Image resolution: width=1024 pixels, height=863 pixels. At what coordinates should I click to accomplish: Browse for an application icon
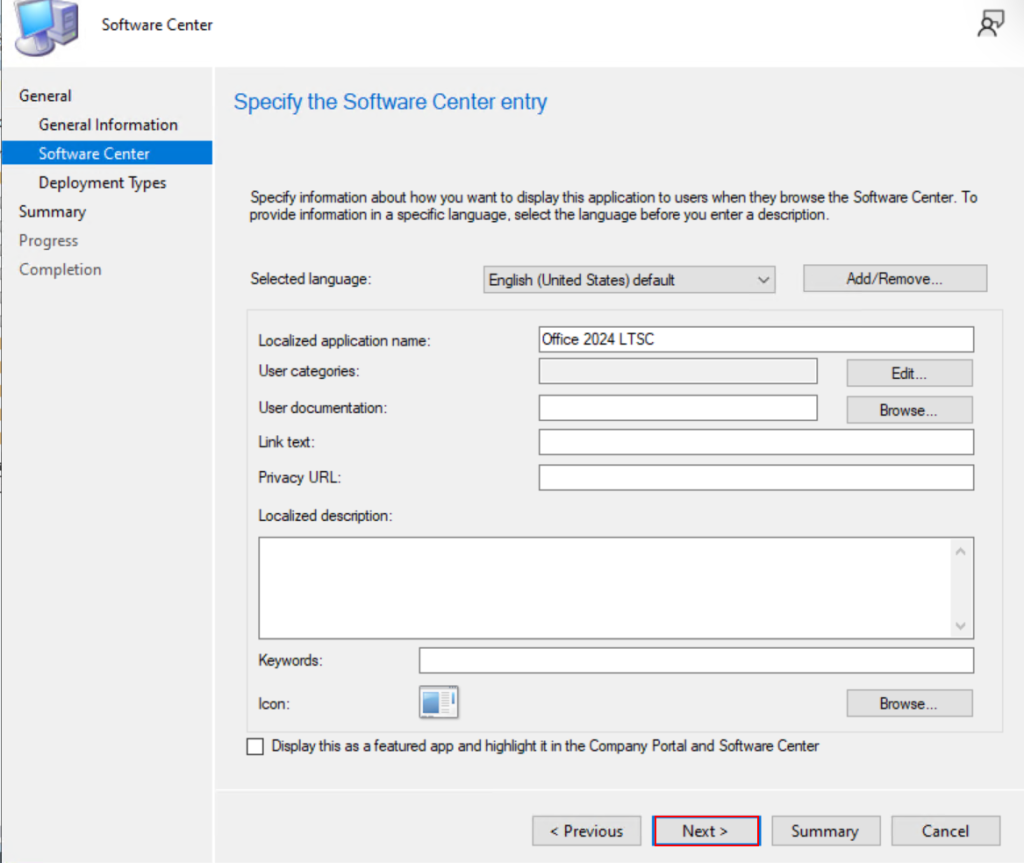909,704
